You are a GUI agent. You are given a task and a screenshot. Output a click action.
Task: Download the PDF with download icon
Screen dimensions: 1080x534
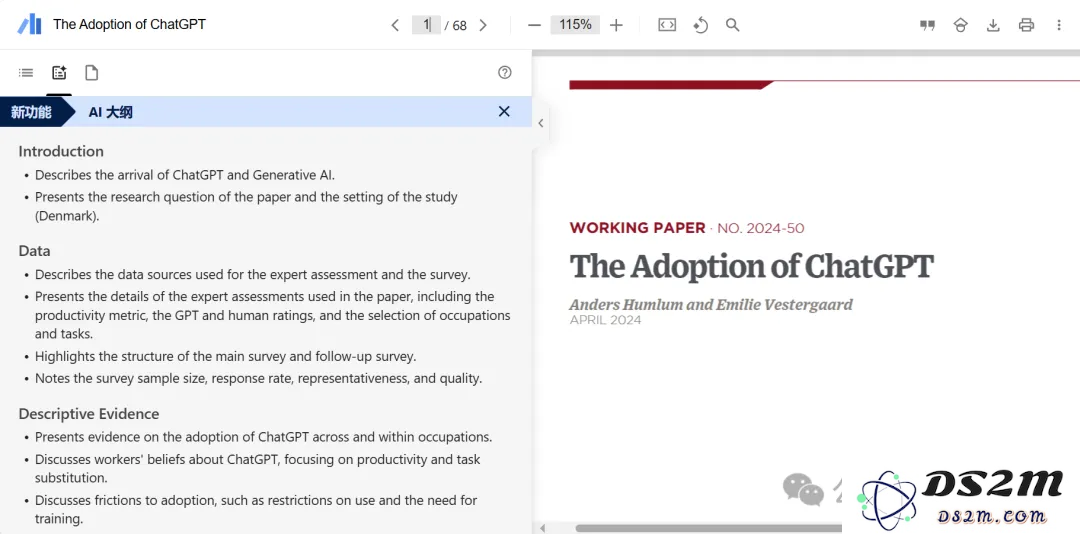(x=993, y=25)
